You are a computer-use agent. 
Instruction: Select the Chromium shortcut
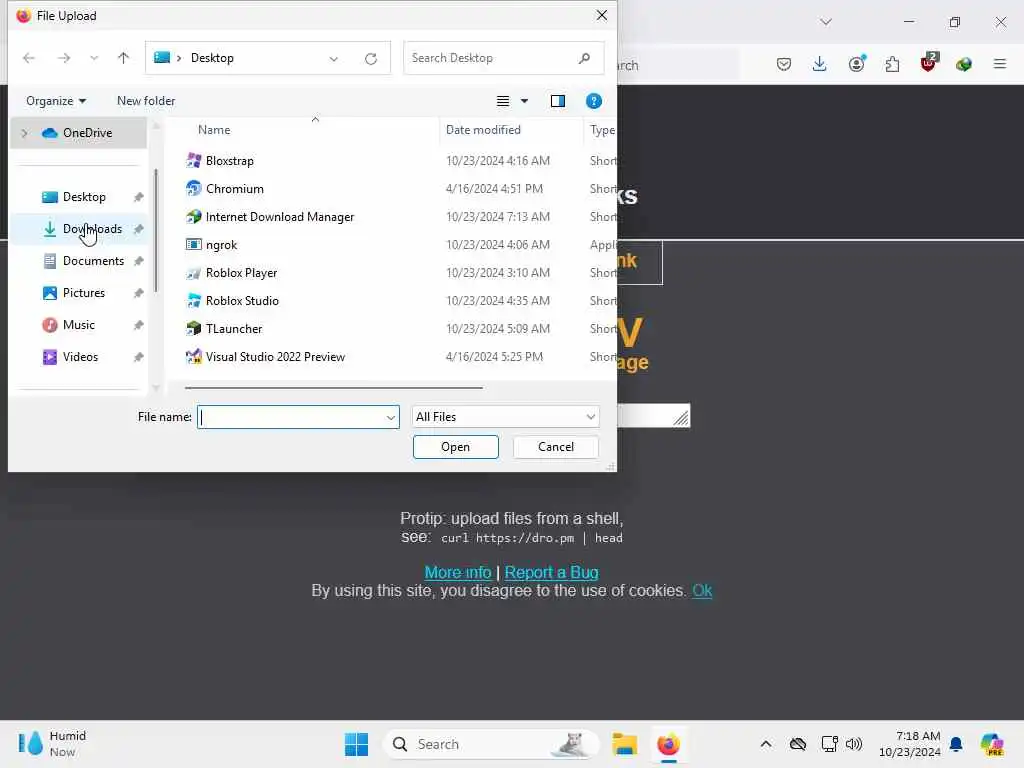click(x=234, y=189)
